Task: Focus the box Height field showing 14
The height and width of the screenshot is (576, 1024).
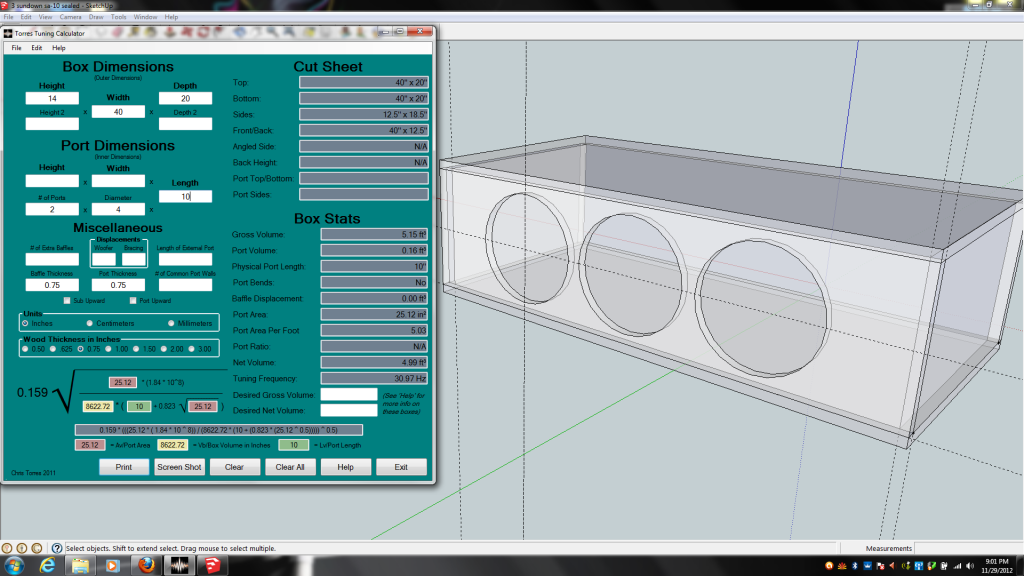Action: point(52,99)
